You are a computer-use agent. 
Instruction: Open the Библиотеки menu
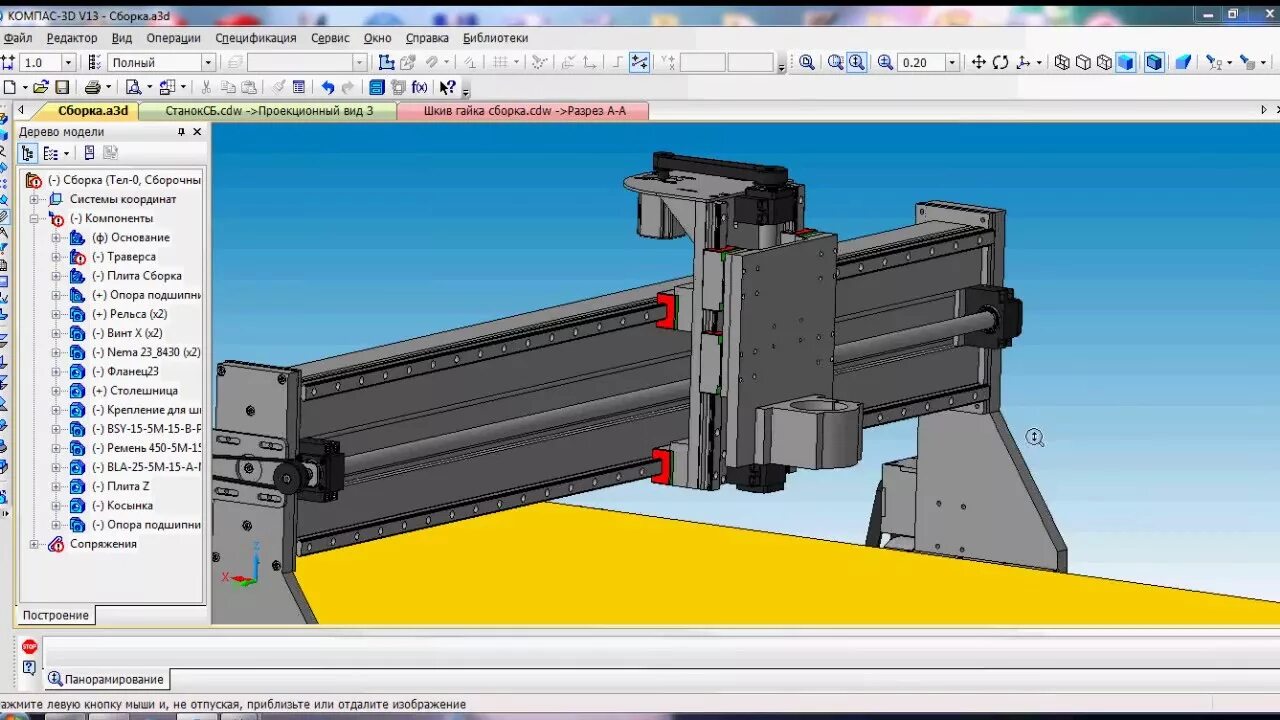tap(495, 38)
